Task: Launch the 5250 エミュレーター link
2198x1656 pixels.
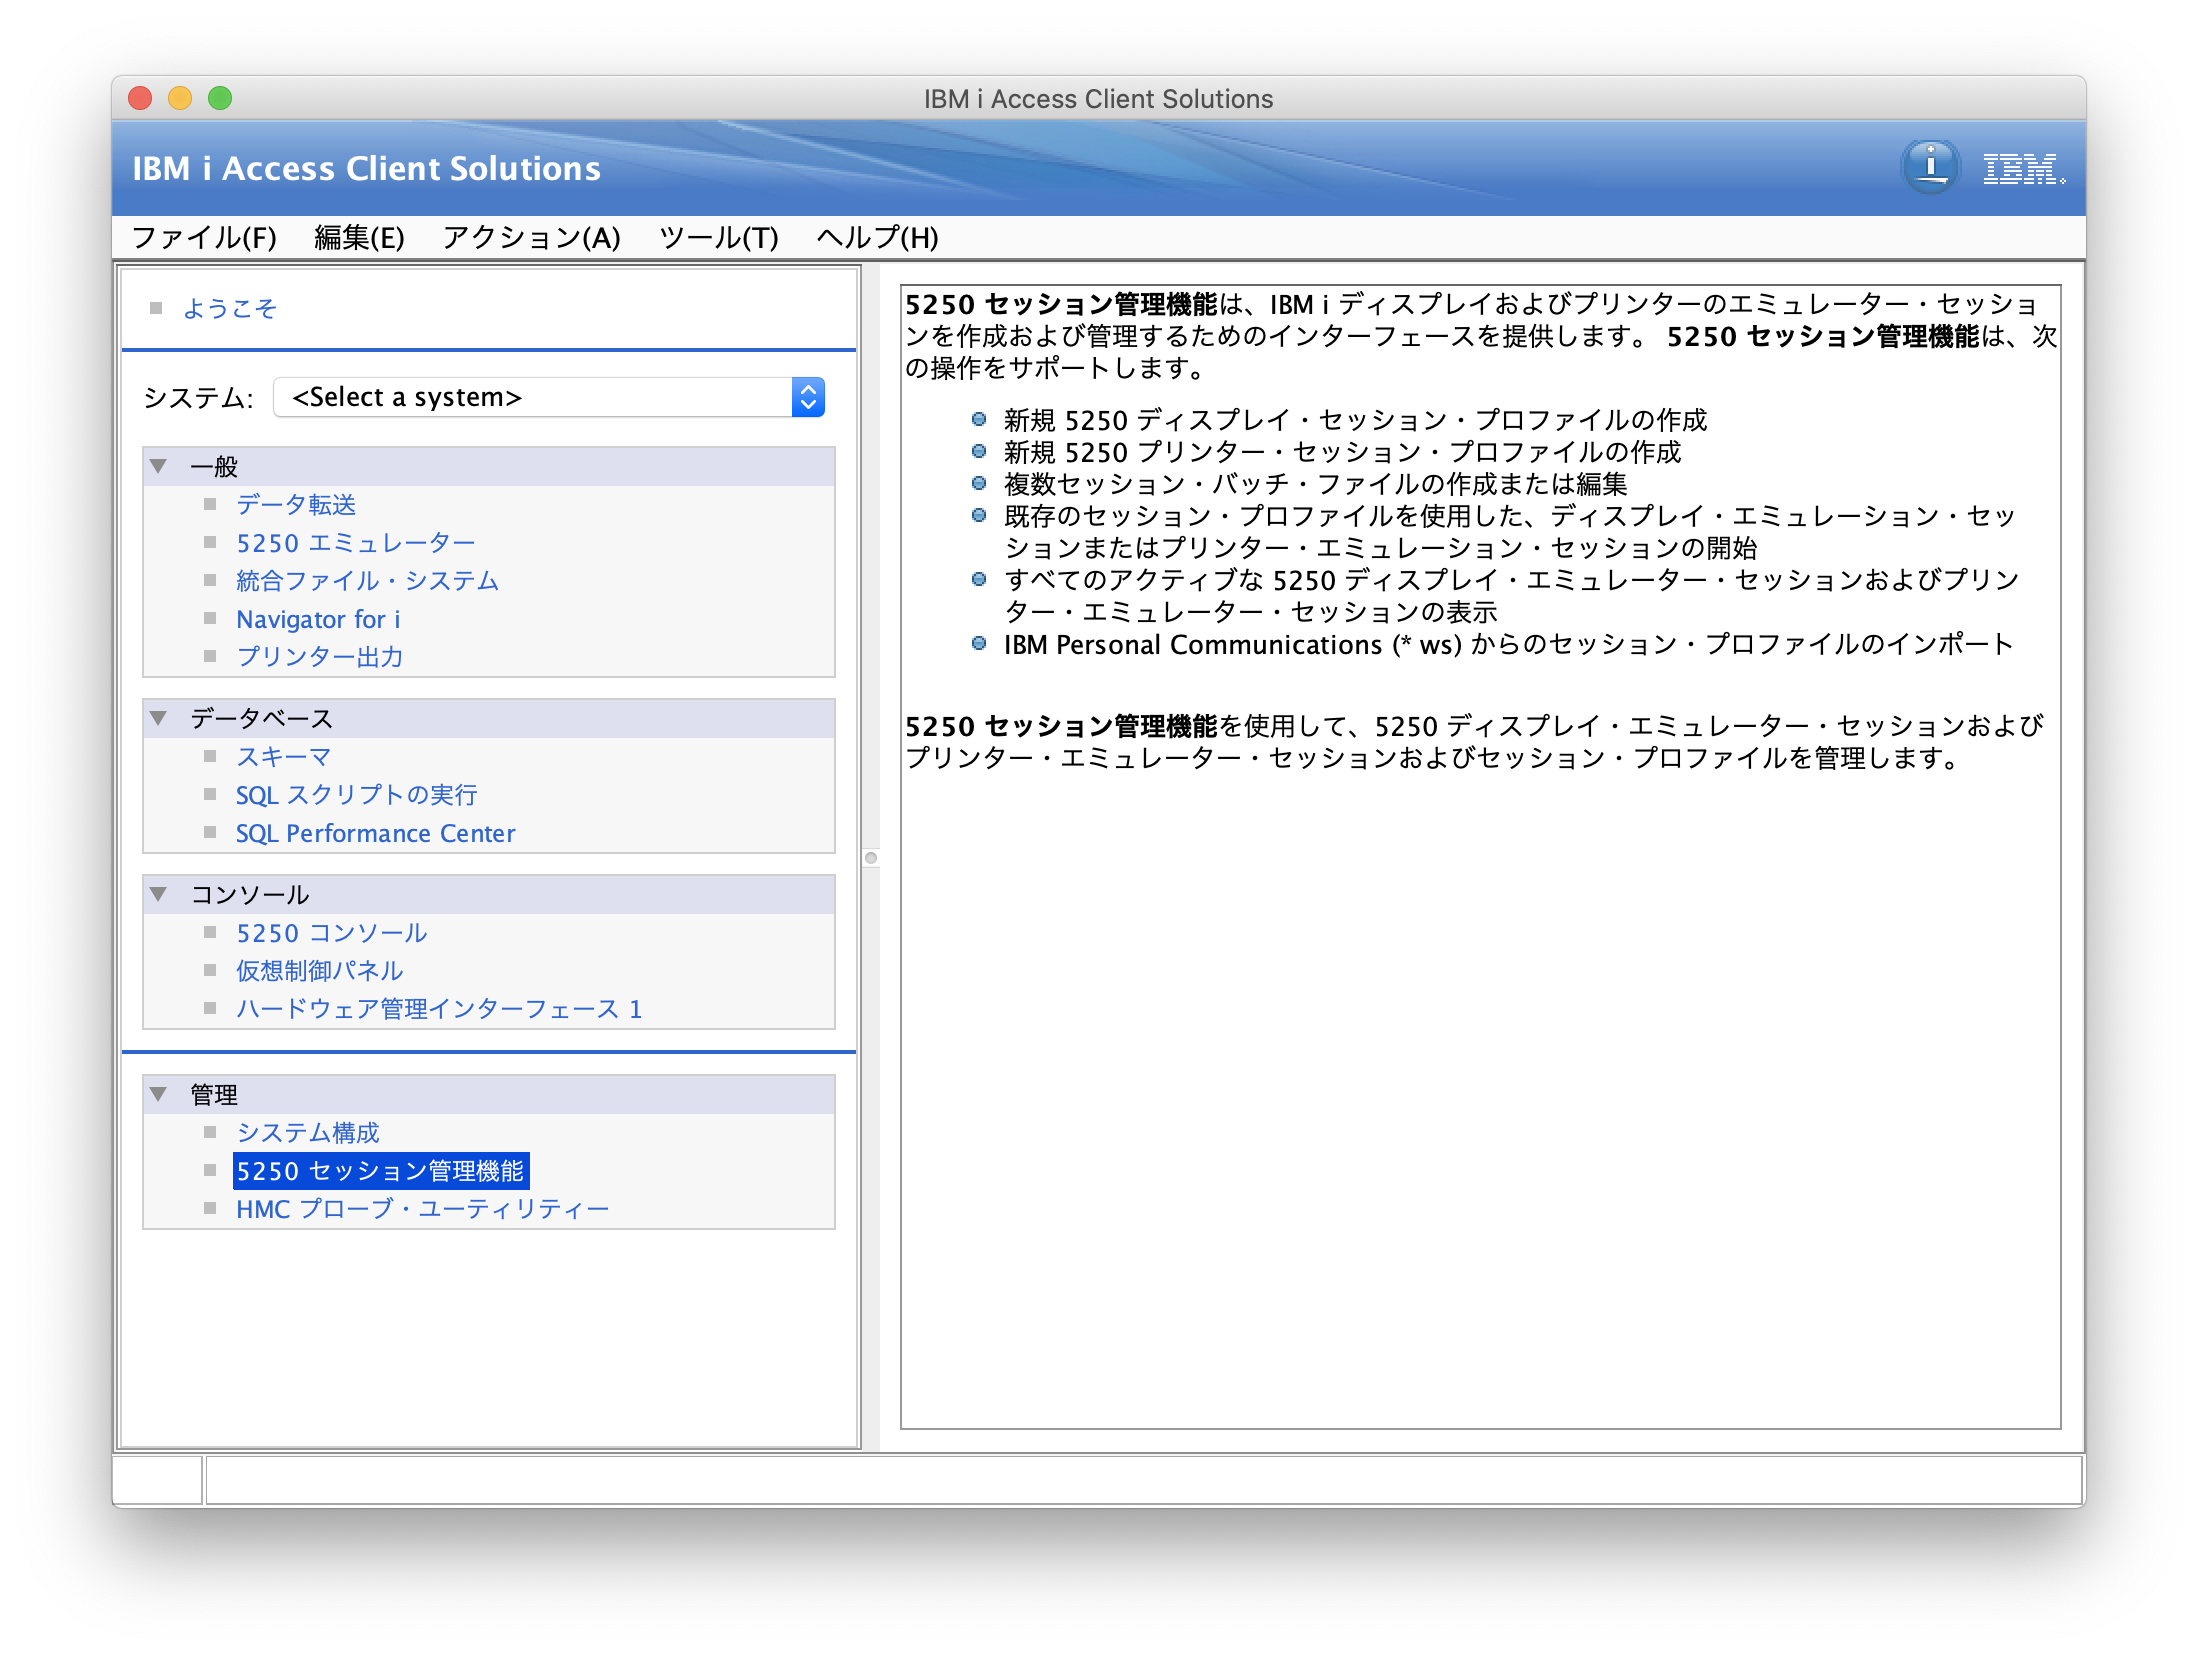Action: pos(355,543)
